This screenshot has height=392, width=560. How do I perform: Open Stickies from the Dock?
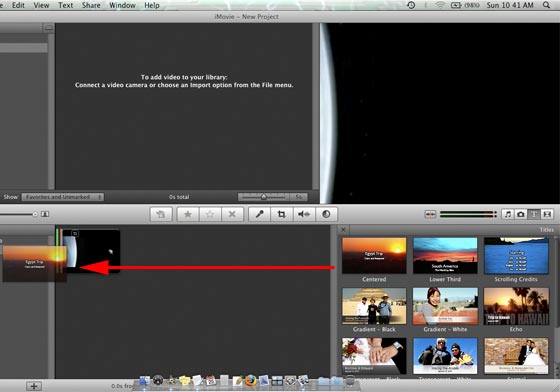185,381
